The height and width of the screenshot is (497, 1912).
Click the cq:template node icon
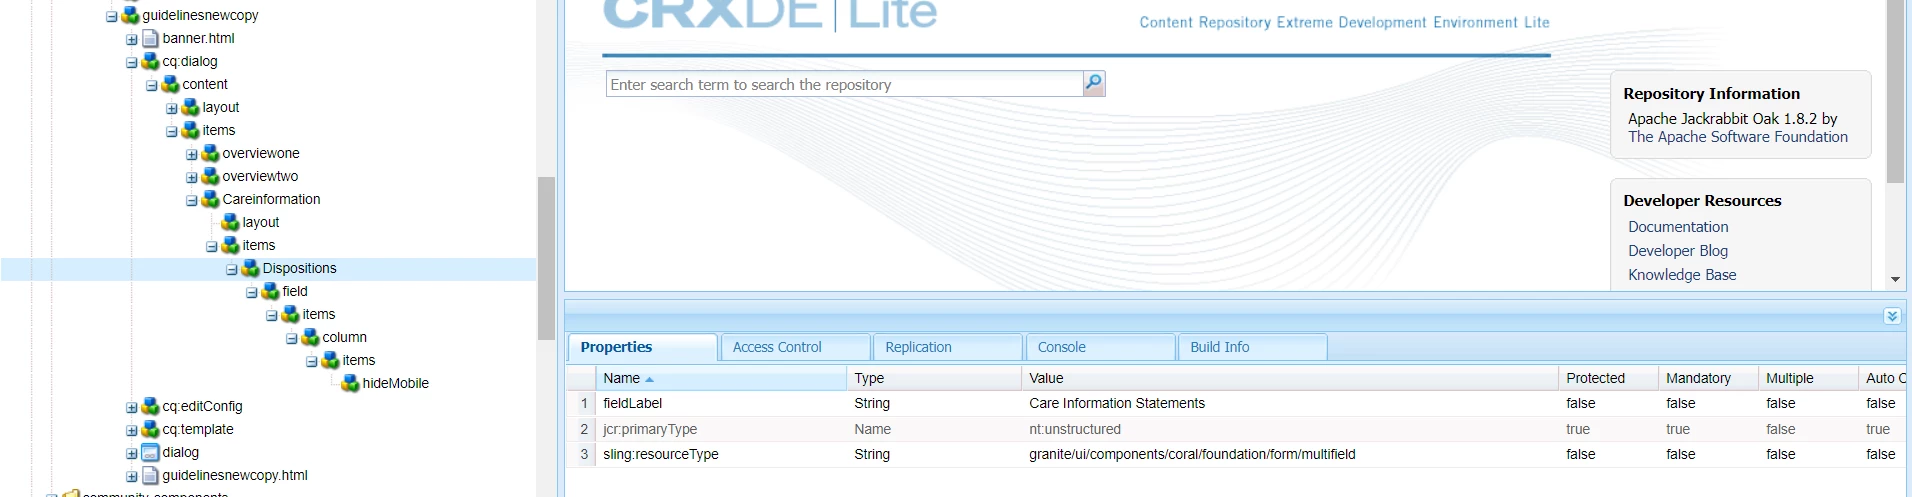click(151, 429)
